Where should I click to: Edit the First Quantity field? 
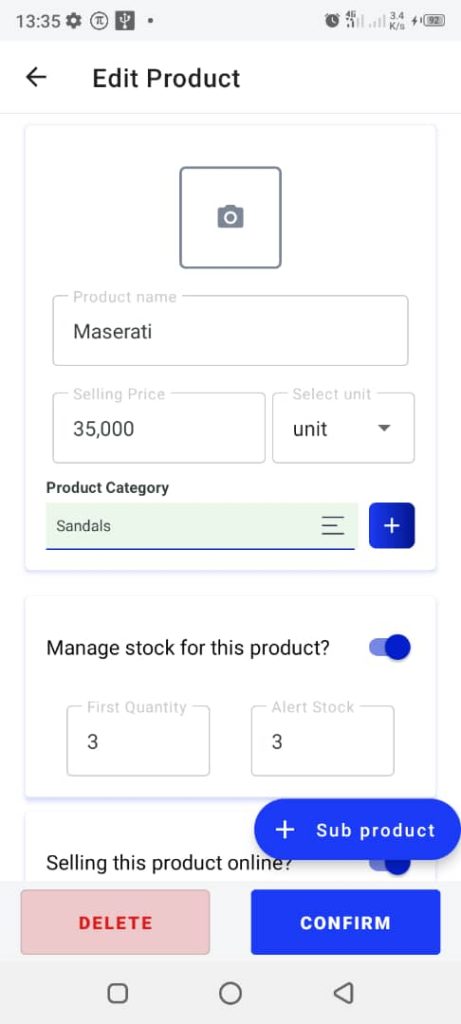point(138,741)
